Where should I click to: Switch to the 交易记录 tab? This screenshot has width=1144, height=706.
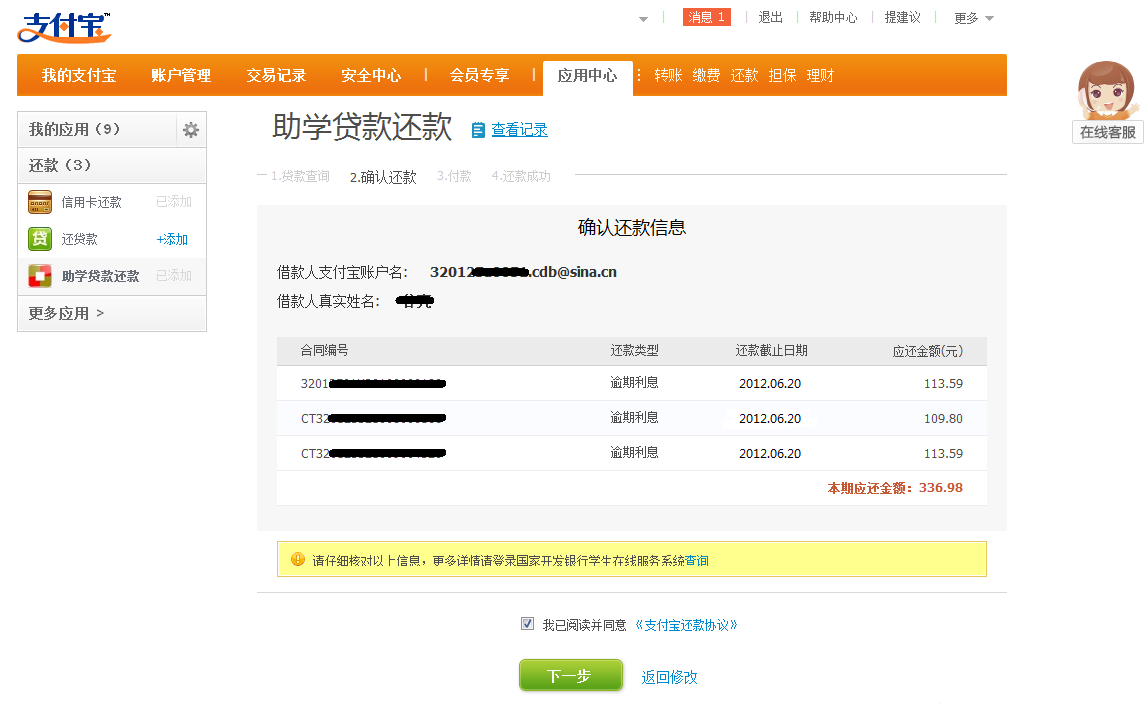(276, 76)
